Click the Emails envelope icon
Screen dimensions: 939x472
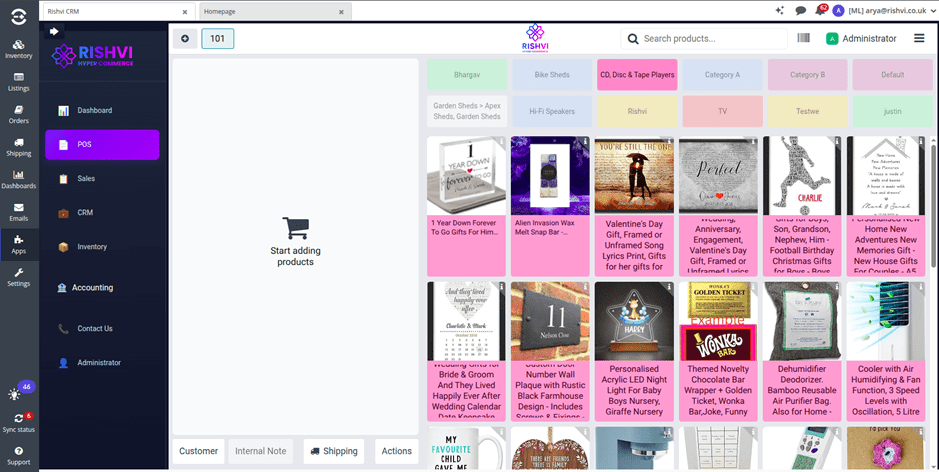[18, 212]
